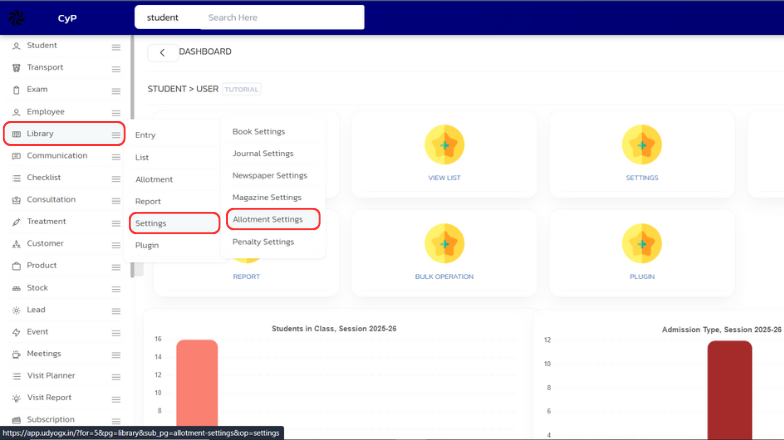
Task: Click the Communication sidebar icon
Action: point(16,156)
